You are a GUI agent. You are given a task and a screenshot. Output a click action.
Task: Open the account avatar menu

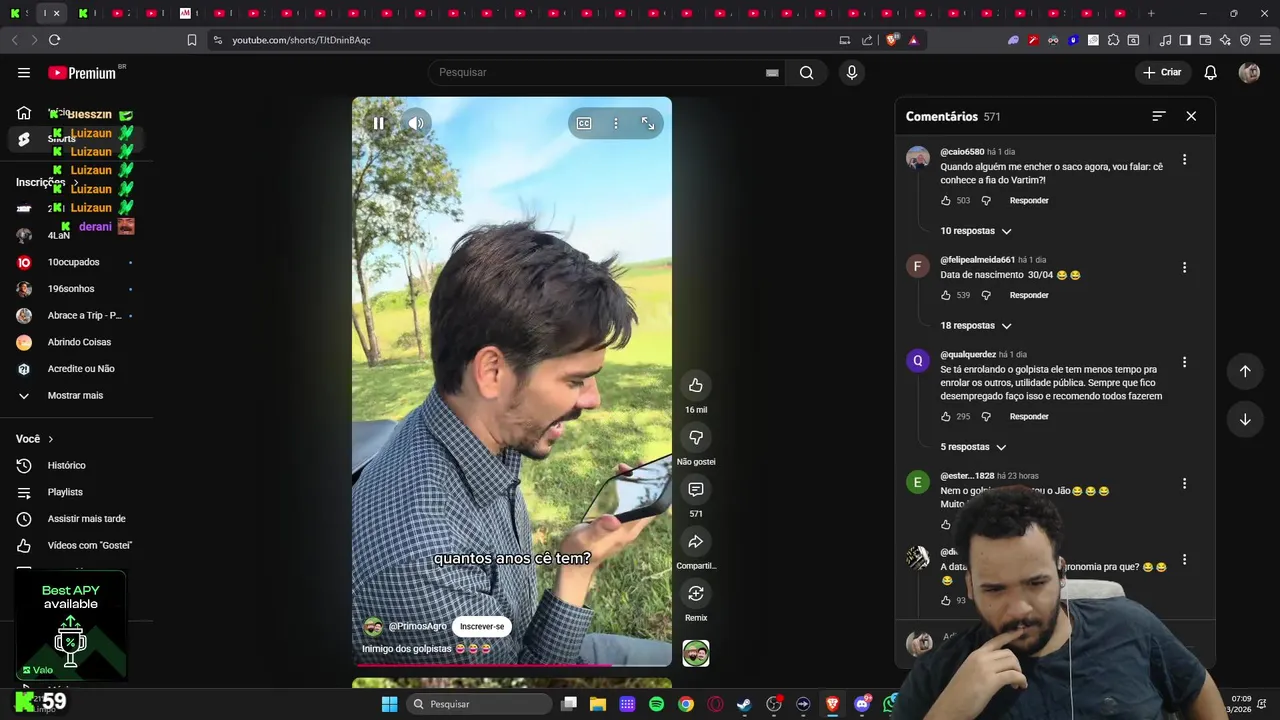[x=1249, y=73]
